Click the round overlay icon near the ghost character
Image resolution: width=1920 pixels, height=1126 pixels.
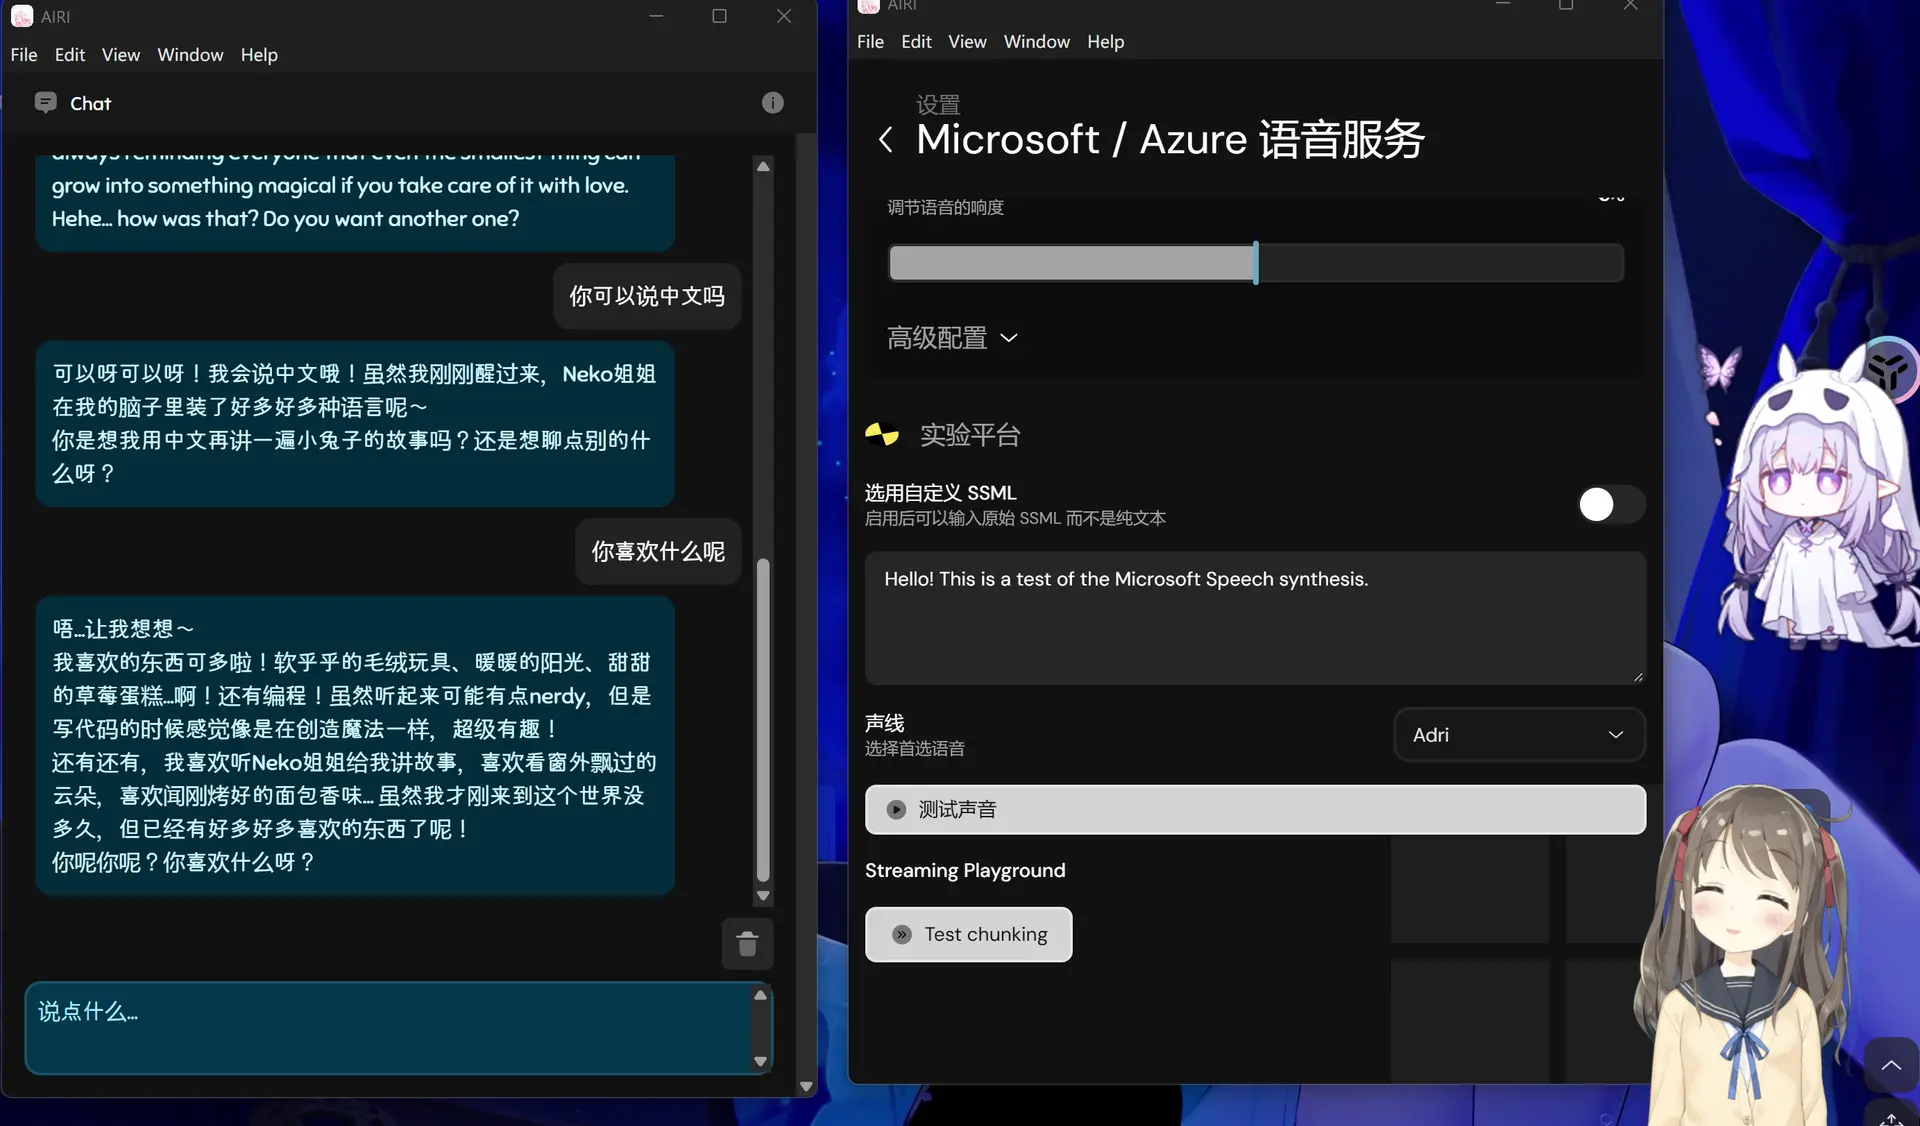[1889, 371]
